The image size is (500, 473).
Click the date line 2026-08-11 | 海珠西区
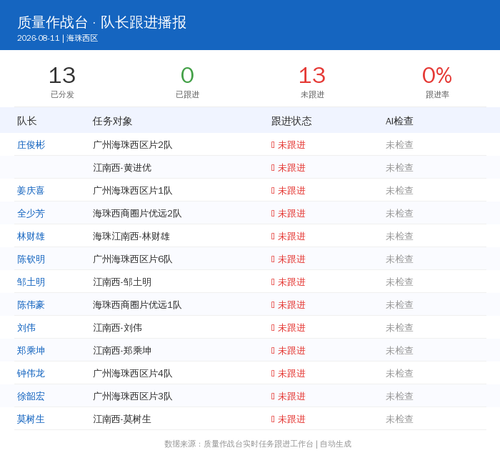click(57, 38)
